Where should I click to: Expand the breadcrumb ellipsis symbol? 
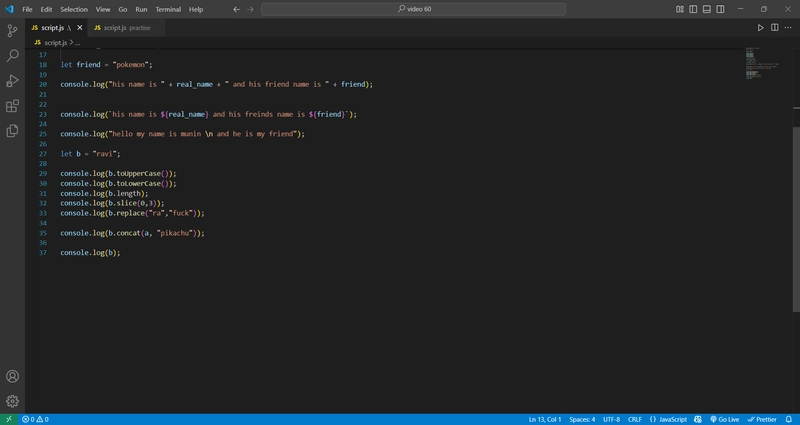[78, 43]
